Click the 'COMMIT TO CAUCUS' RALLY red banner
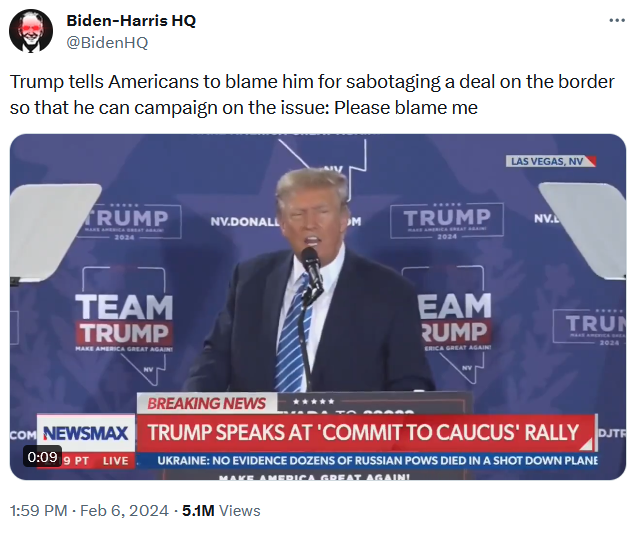 365,433
